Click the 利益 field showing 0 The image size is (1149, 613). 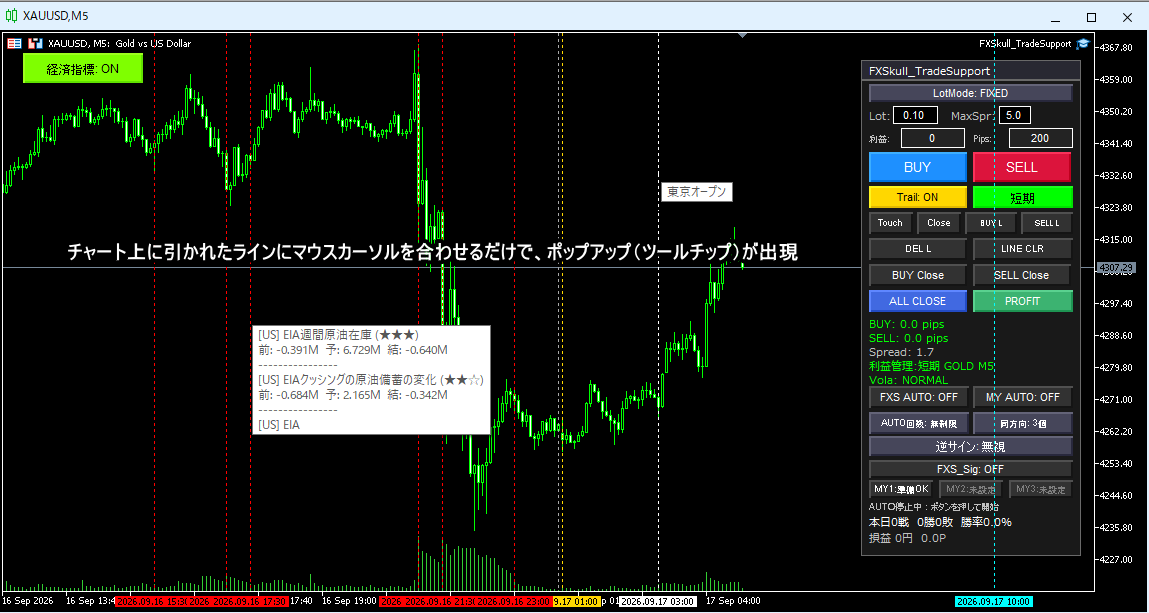pyautogui.click(x=932, y=138)
